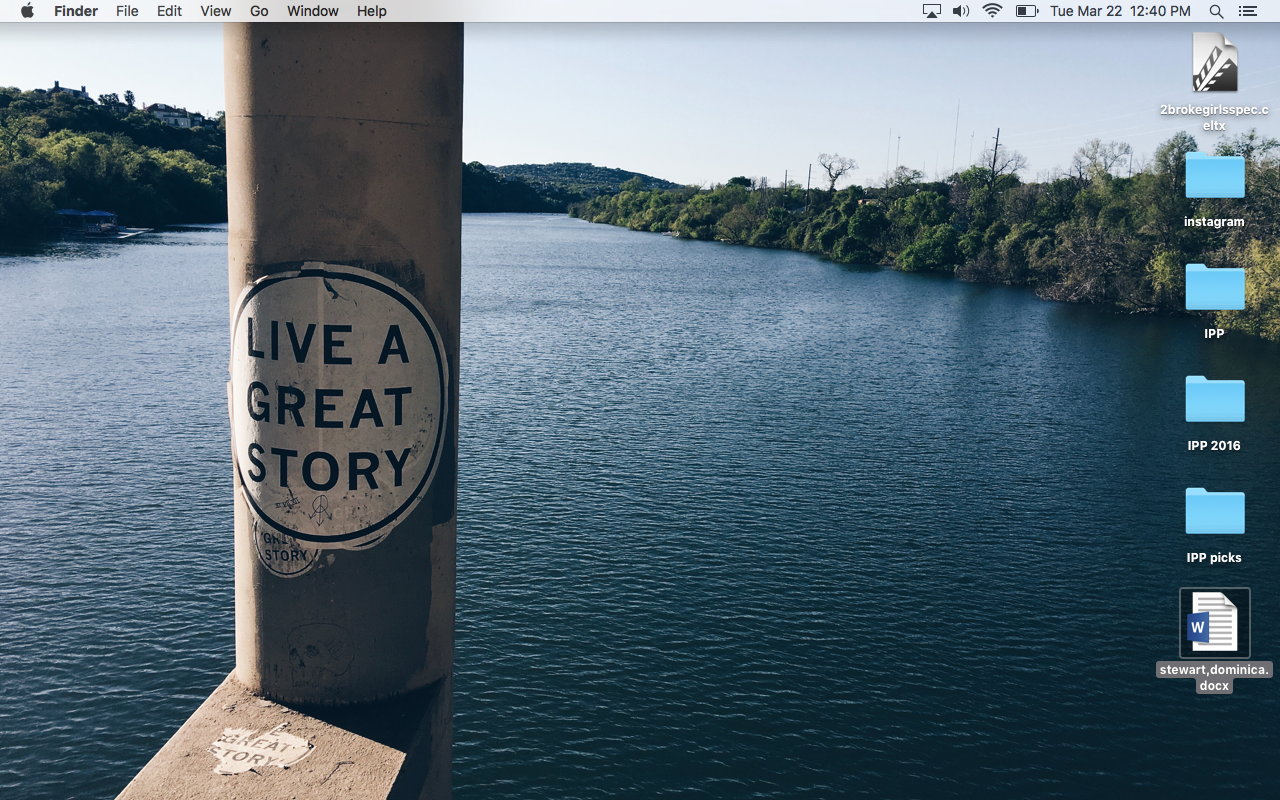
Task: Click the 2brokegirlsspec.celtx filename label
Action: point(1214,118)
